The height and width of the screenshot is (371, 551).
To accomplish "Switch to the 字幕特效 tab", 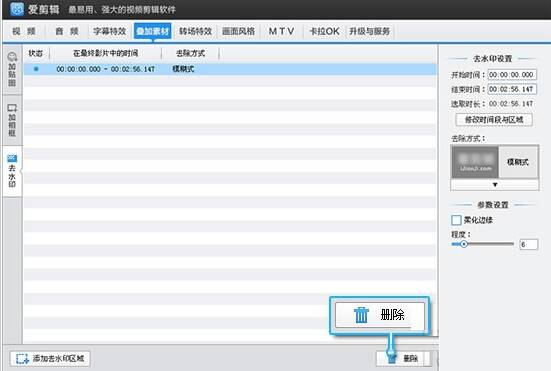I will [109, 31].
